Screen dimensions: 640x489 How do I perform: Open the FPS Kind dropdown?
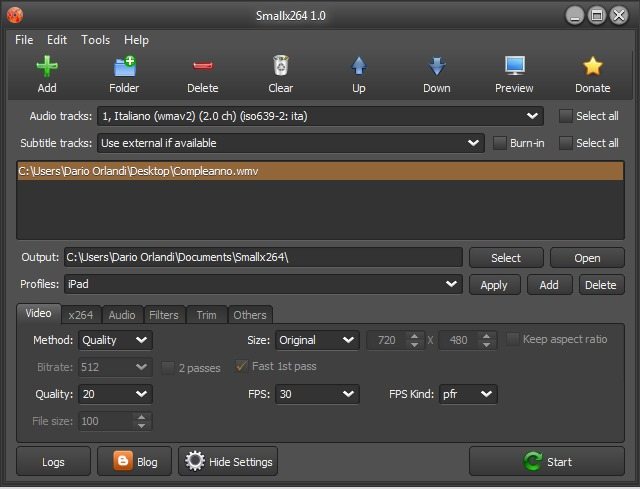(x=466, y=394)
